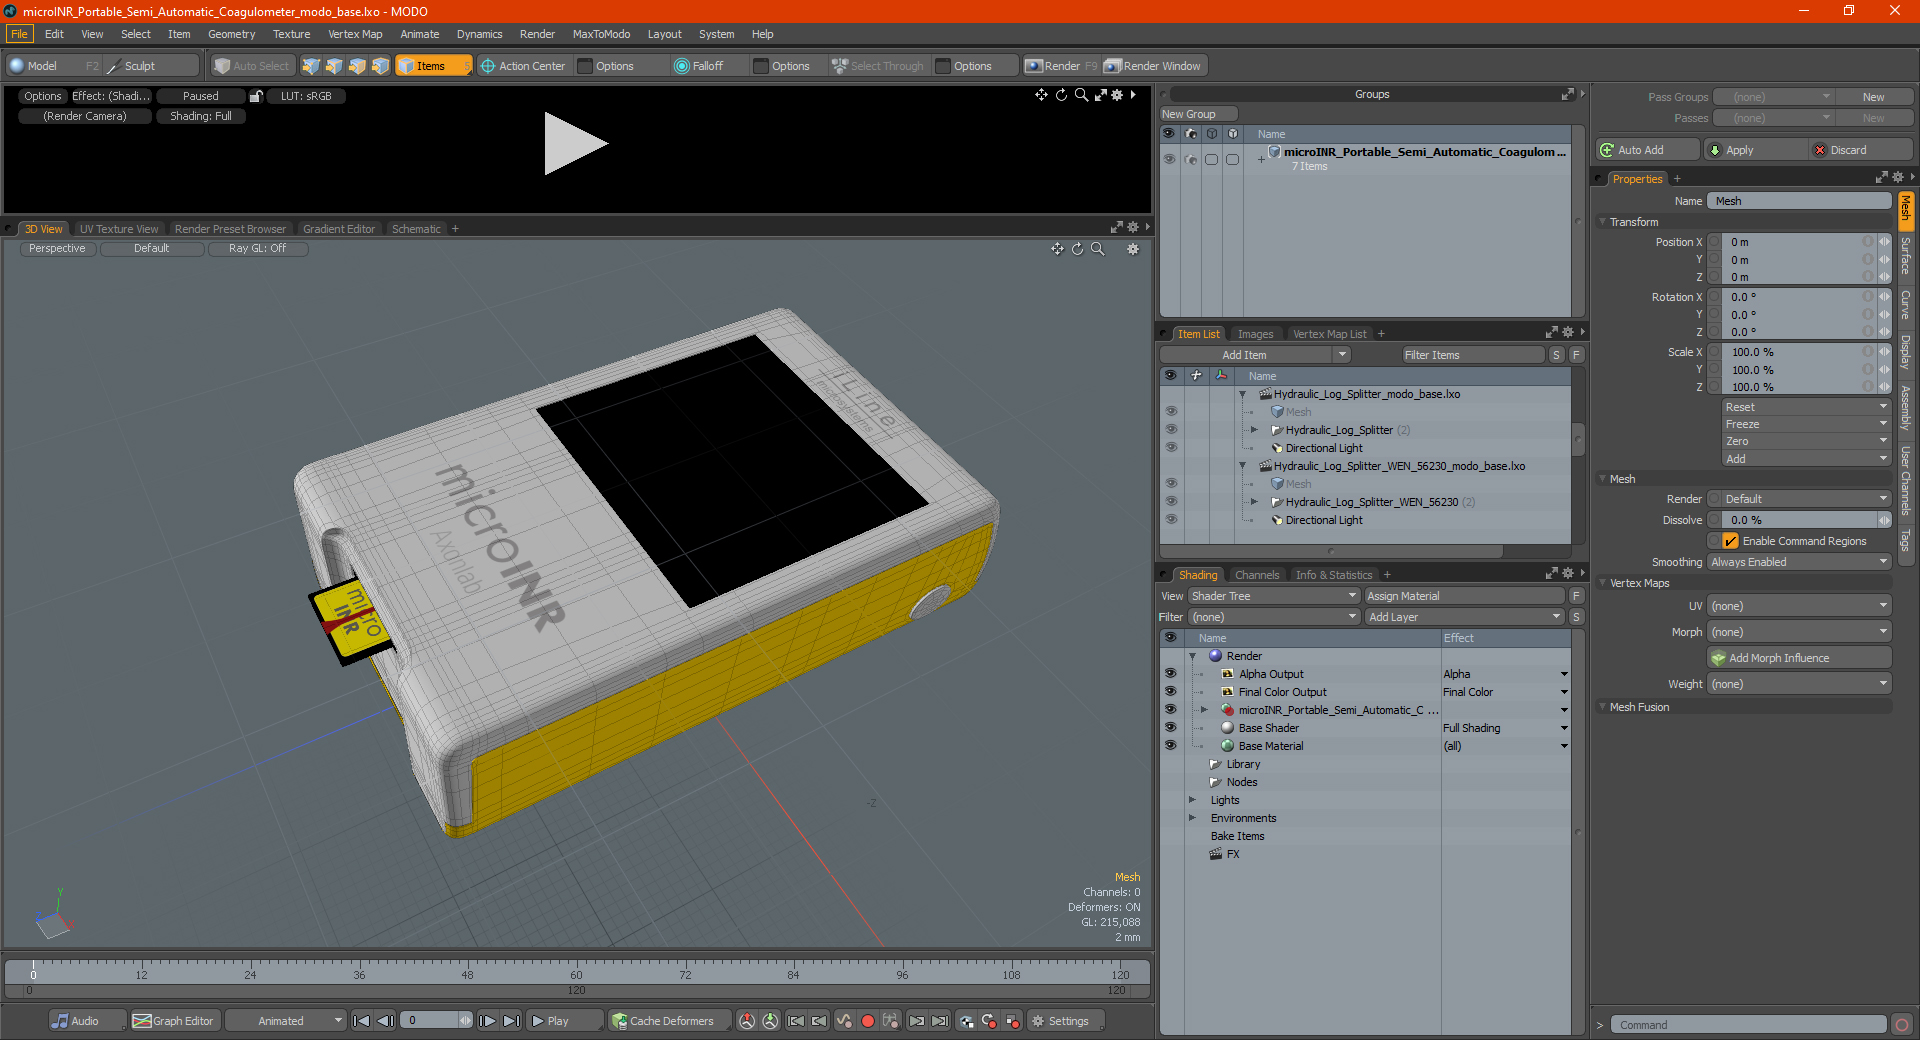Switch to Channels tab
Screen dimensions: 1920x1040
pyautogui.click(x=1257, y=575)
